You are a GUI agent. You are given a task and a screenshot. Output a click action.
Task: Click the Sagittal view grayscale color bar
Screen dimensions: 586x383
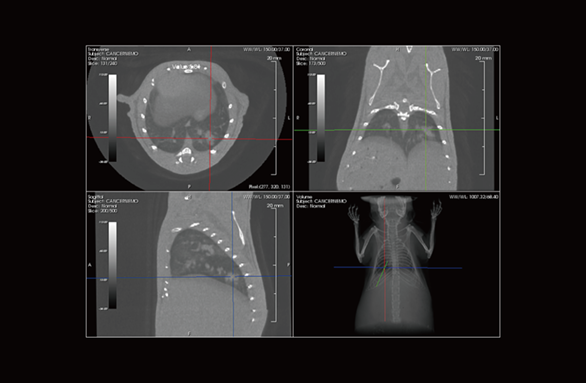click(112, 265)
